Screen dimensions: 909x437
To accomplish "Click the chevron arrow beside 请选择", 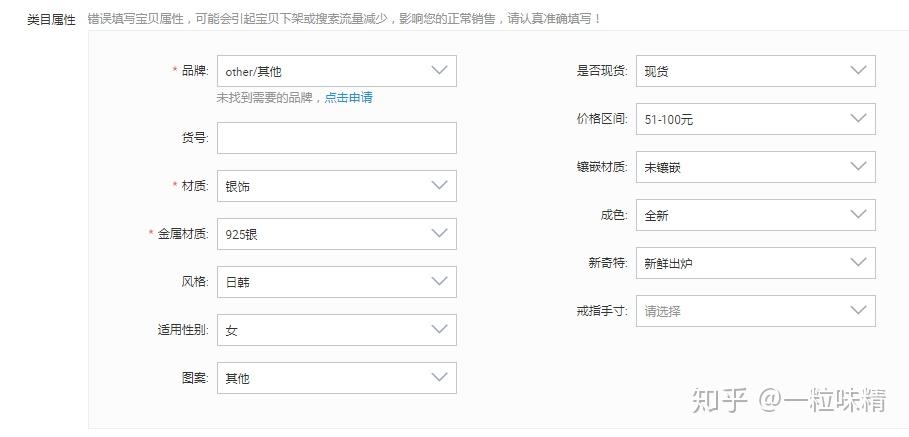I will click(x=858, y=311).
